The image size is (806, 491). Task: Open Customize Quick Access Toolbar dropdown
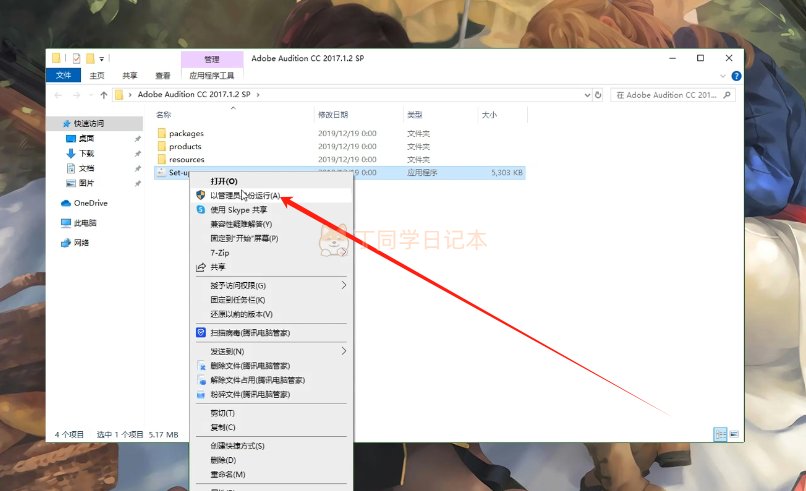point(101,59)
